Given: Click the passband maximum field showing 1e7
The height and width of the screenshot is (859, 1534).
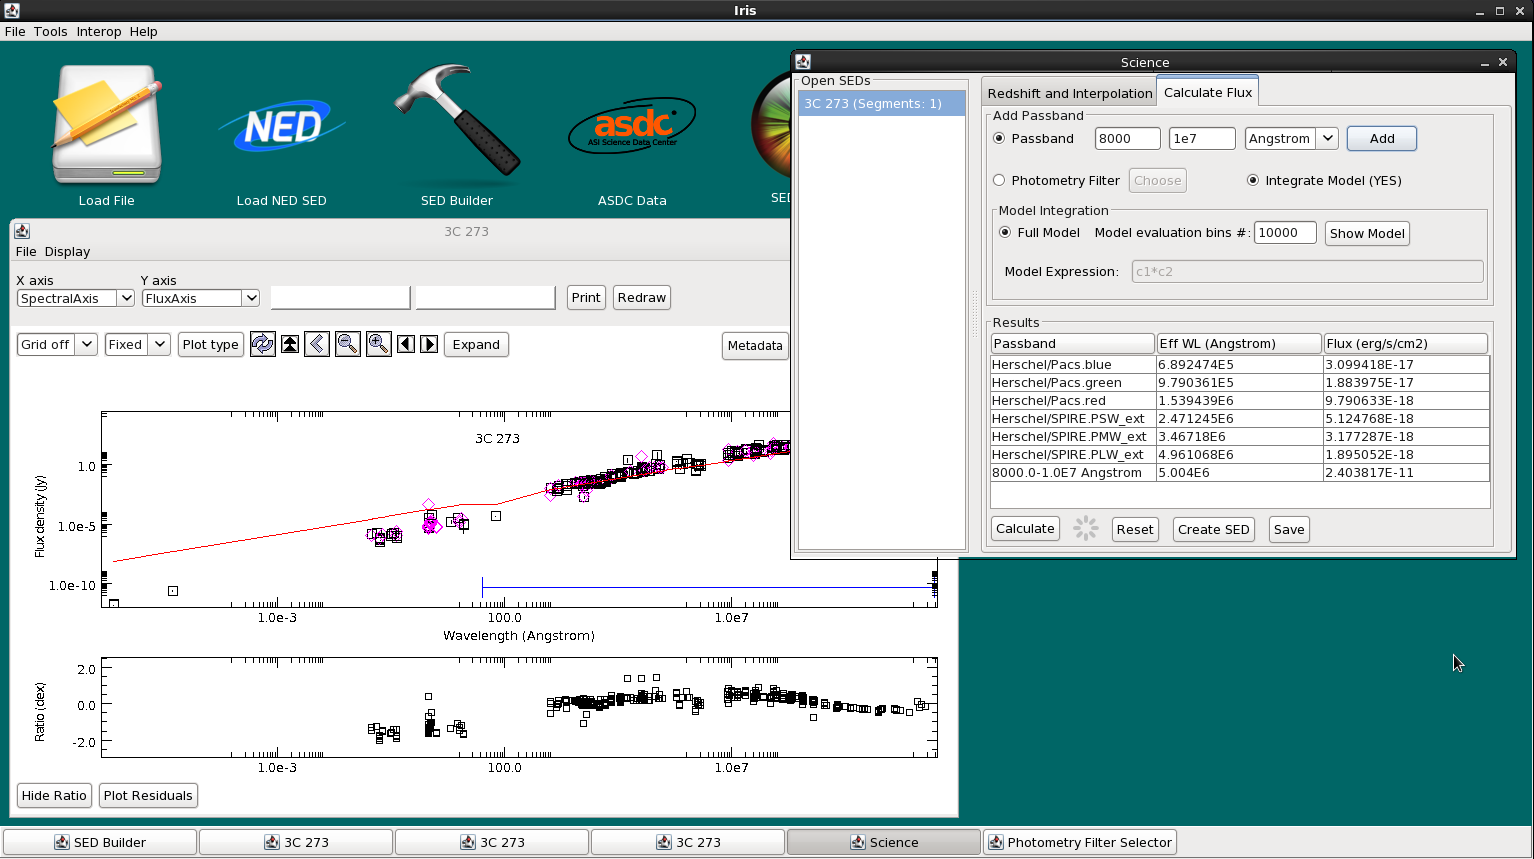Looking at the screenshot, I should point(1202,139).
